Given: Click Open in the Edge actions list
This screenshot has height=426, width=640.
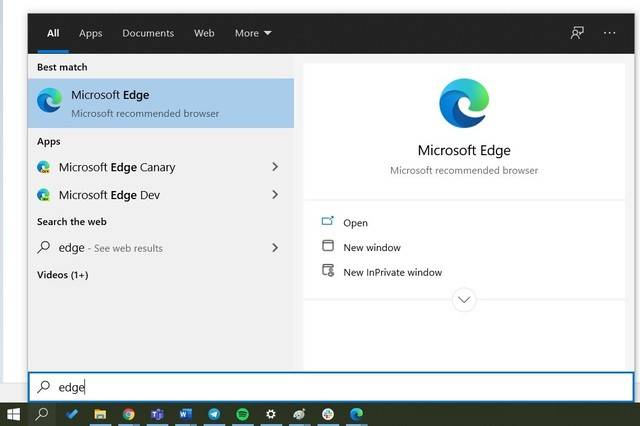Looking at the screenshot, I should [355, 223].
